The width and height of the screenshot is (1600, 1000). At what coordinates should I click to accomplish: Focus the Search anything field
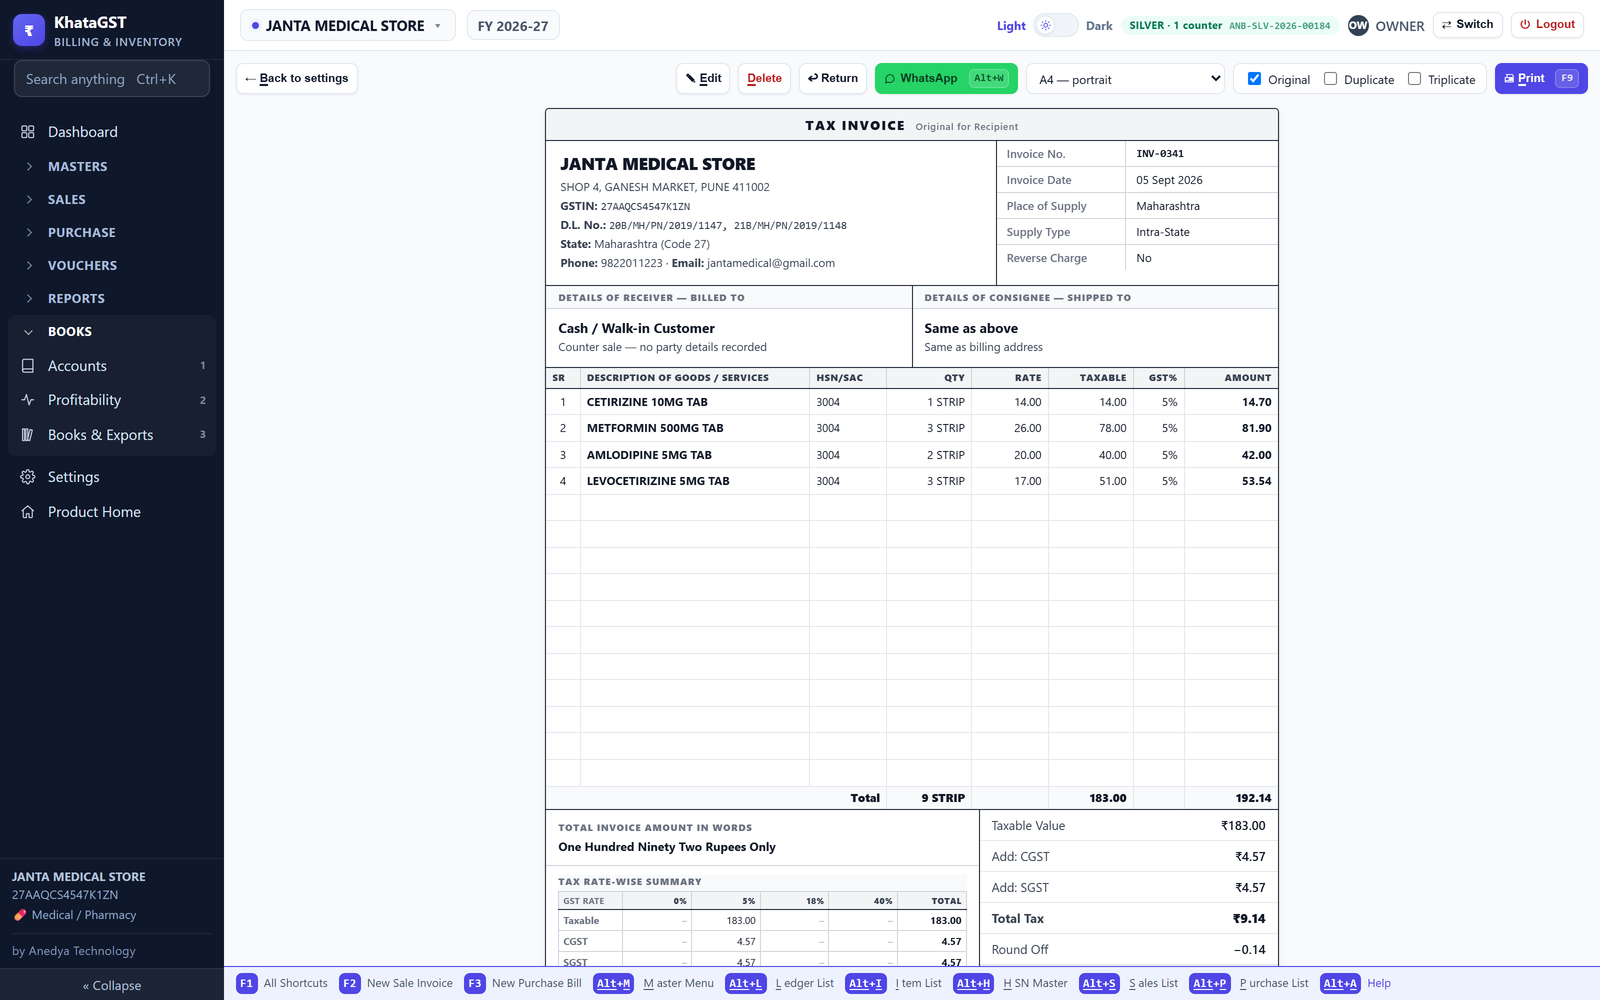pos(112,79)
